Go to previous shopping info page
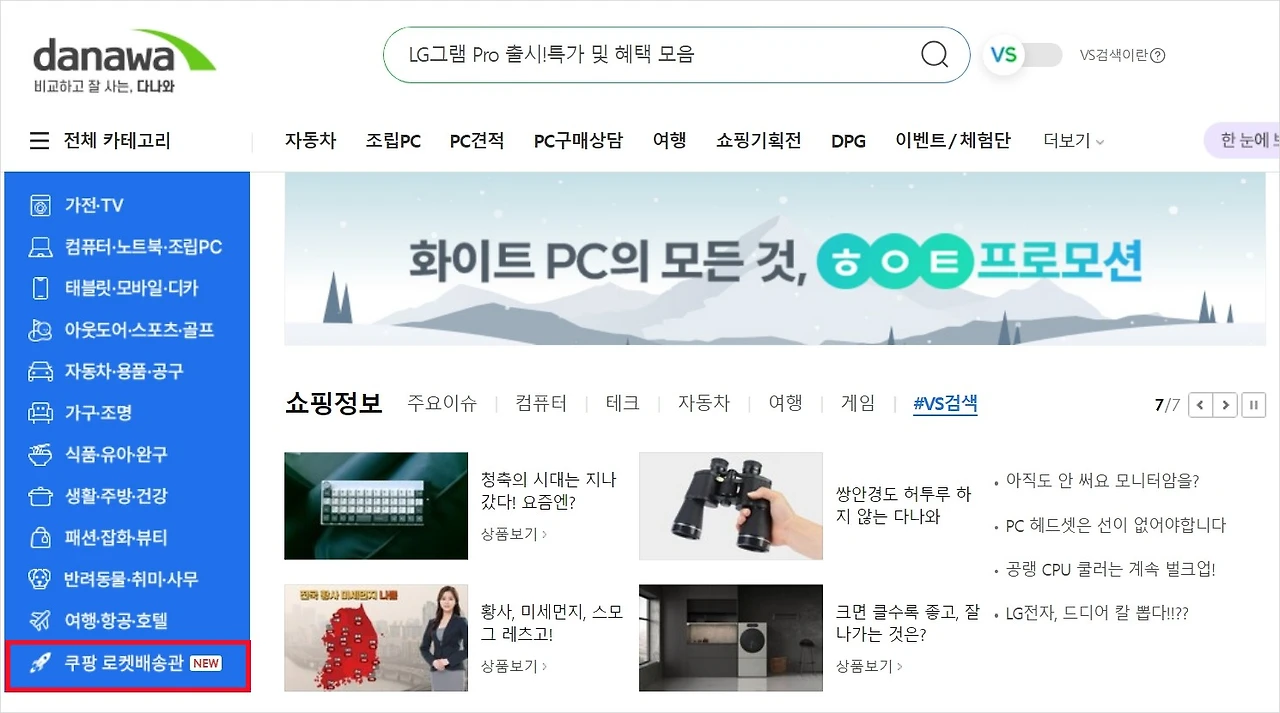This screenshot has width=1280, height=713. [1199, 405]
